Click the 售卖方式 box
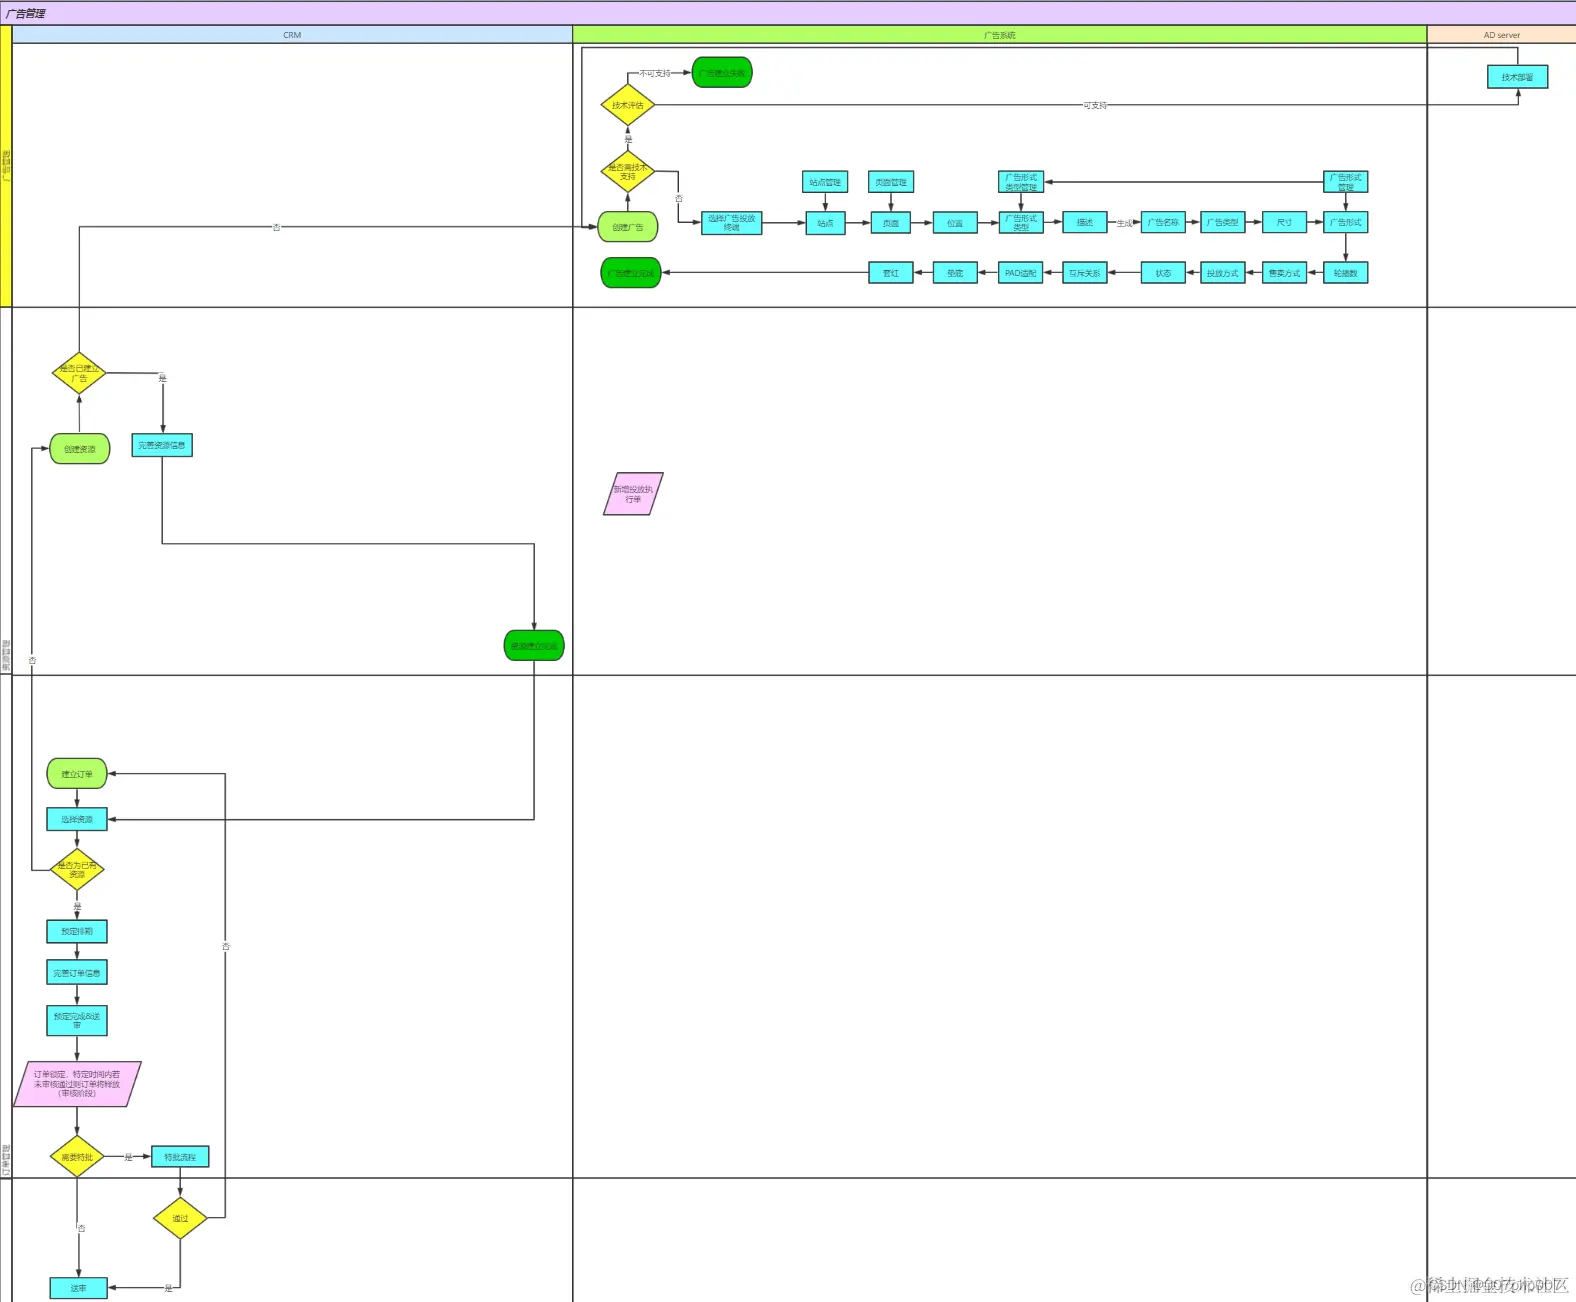The width and height of the screenshot is (1576, 1302). tap(1285, 273)
